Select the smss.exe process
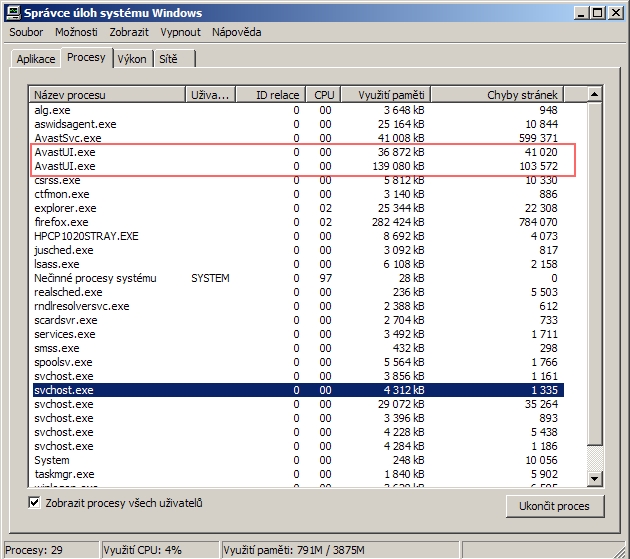Image resolution: width=630 pixels, height=559 pixels. pyautogui.click(x=298, y=348)
